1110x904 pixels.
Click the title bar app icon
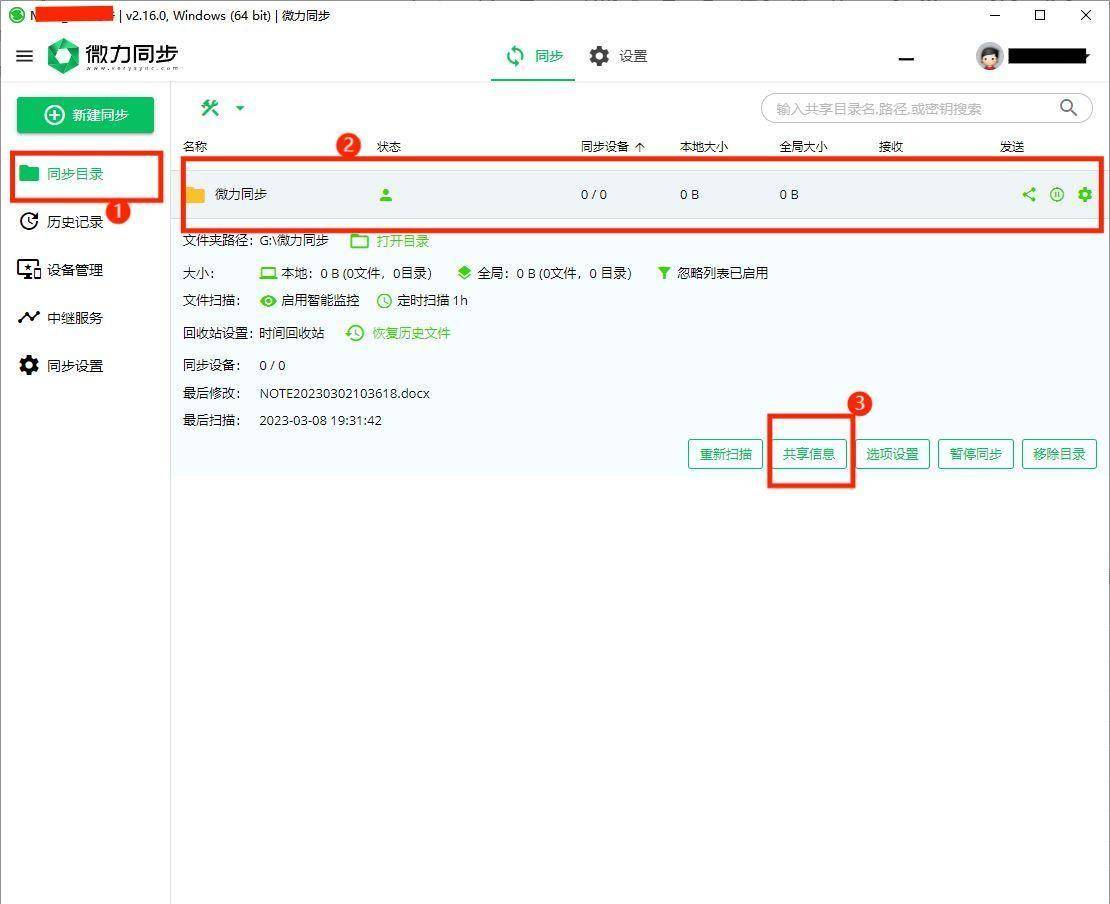17,15
